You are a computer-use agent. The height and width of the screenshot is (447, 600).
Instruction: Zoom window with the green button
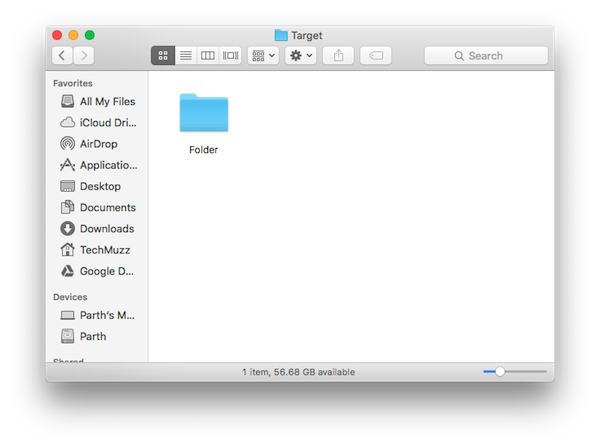[90, 35]
